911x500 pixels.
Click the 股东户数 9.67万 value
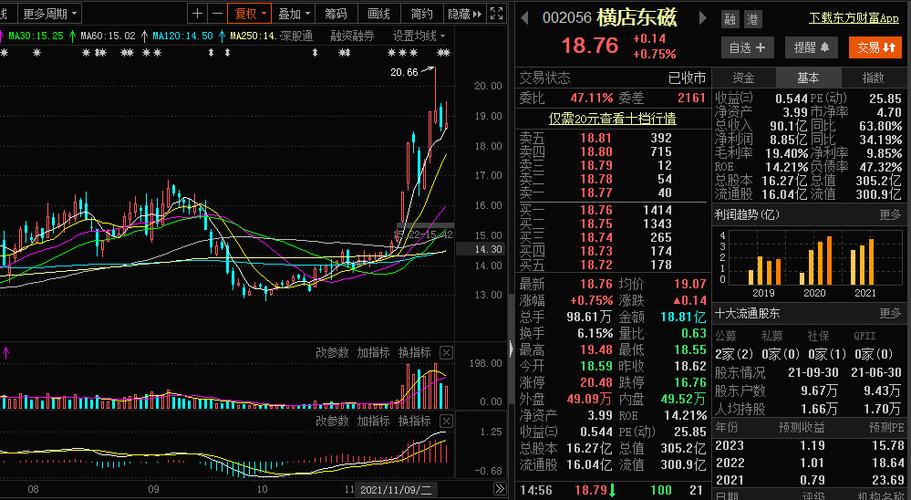[820, 391]
